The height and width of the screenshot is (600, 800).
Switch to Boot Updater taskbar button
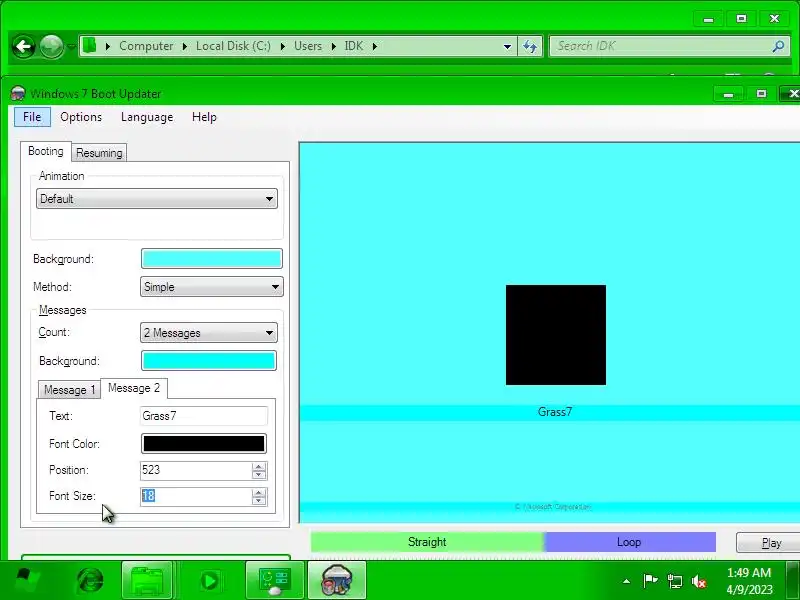[337, 580]
